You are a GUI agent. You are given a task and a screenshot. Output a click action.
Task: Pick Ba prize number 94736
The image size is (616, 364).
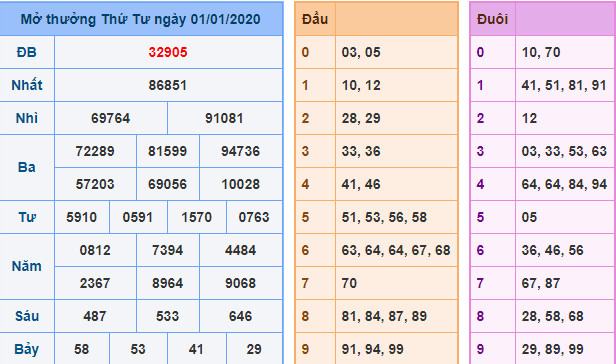tap(240, 151)
